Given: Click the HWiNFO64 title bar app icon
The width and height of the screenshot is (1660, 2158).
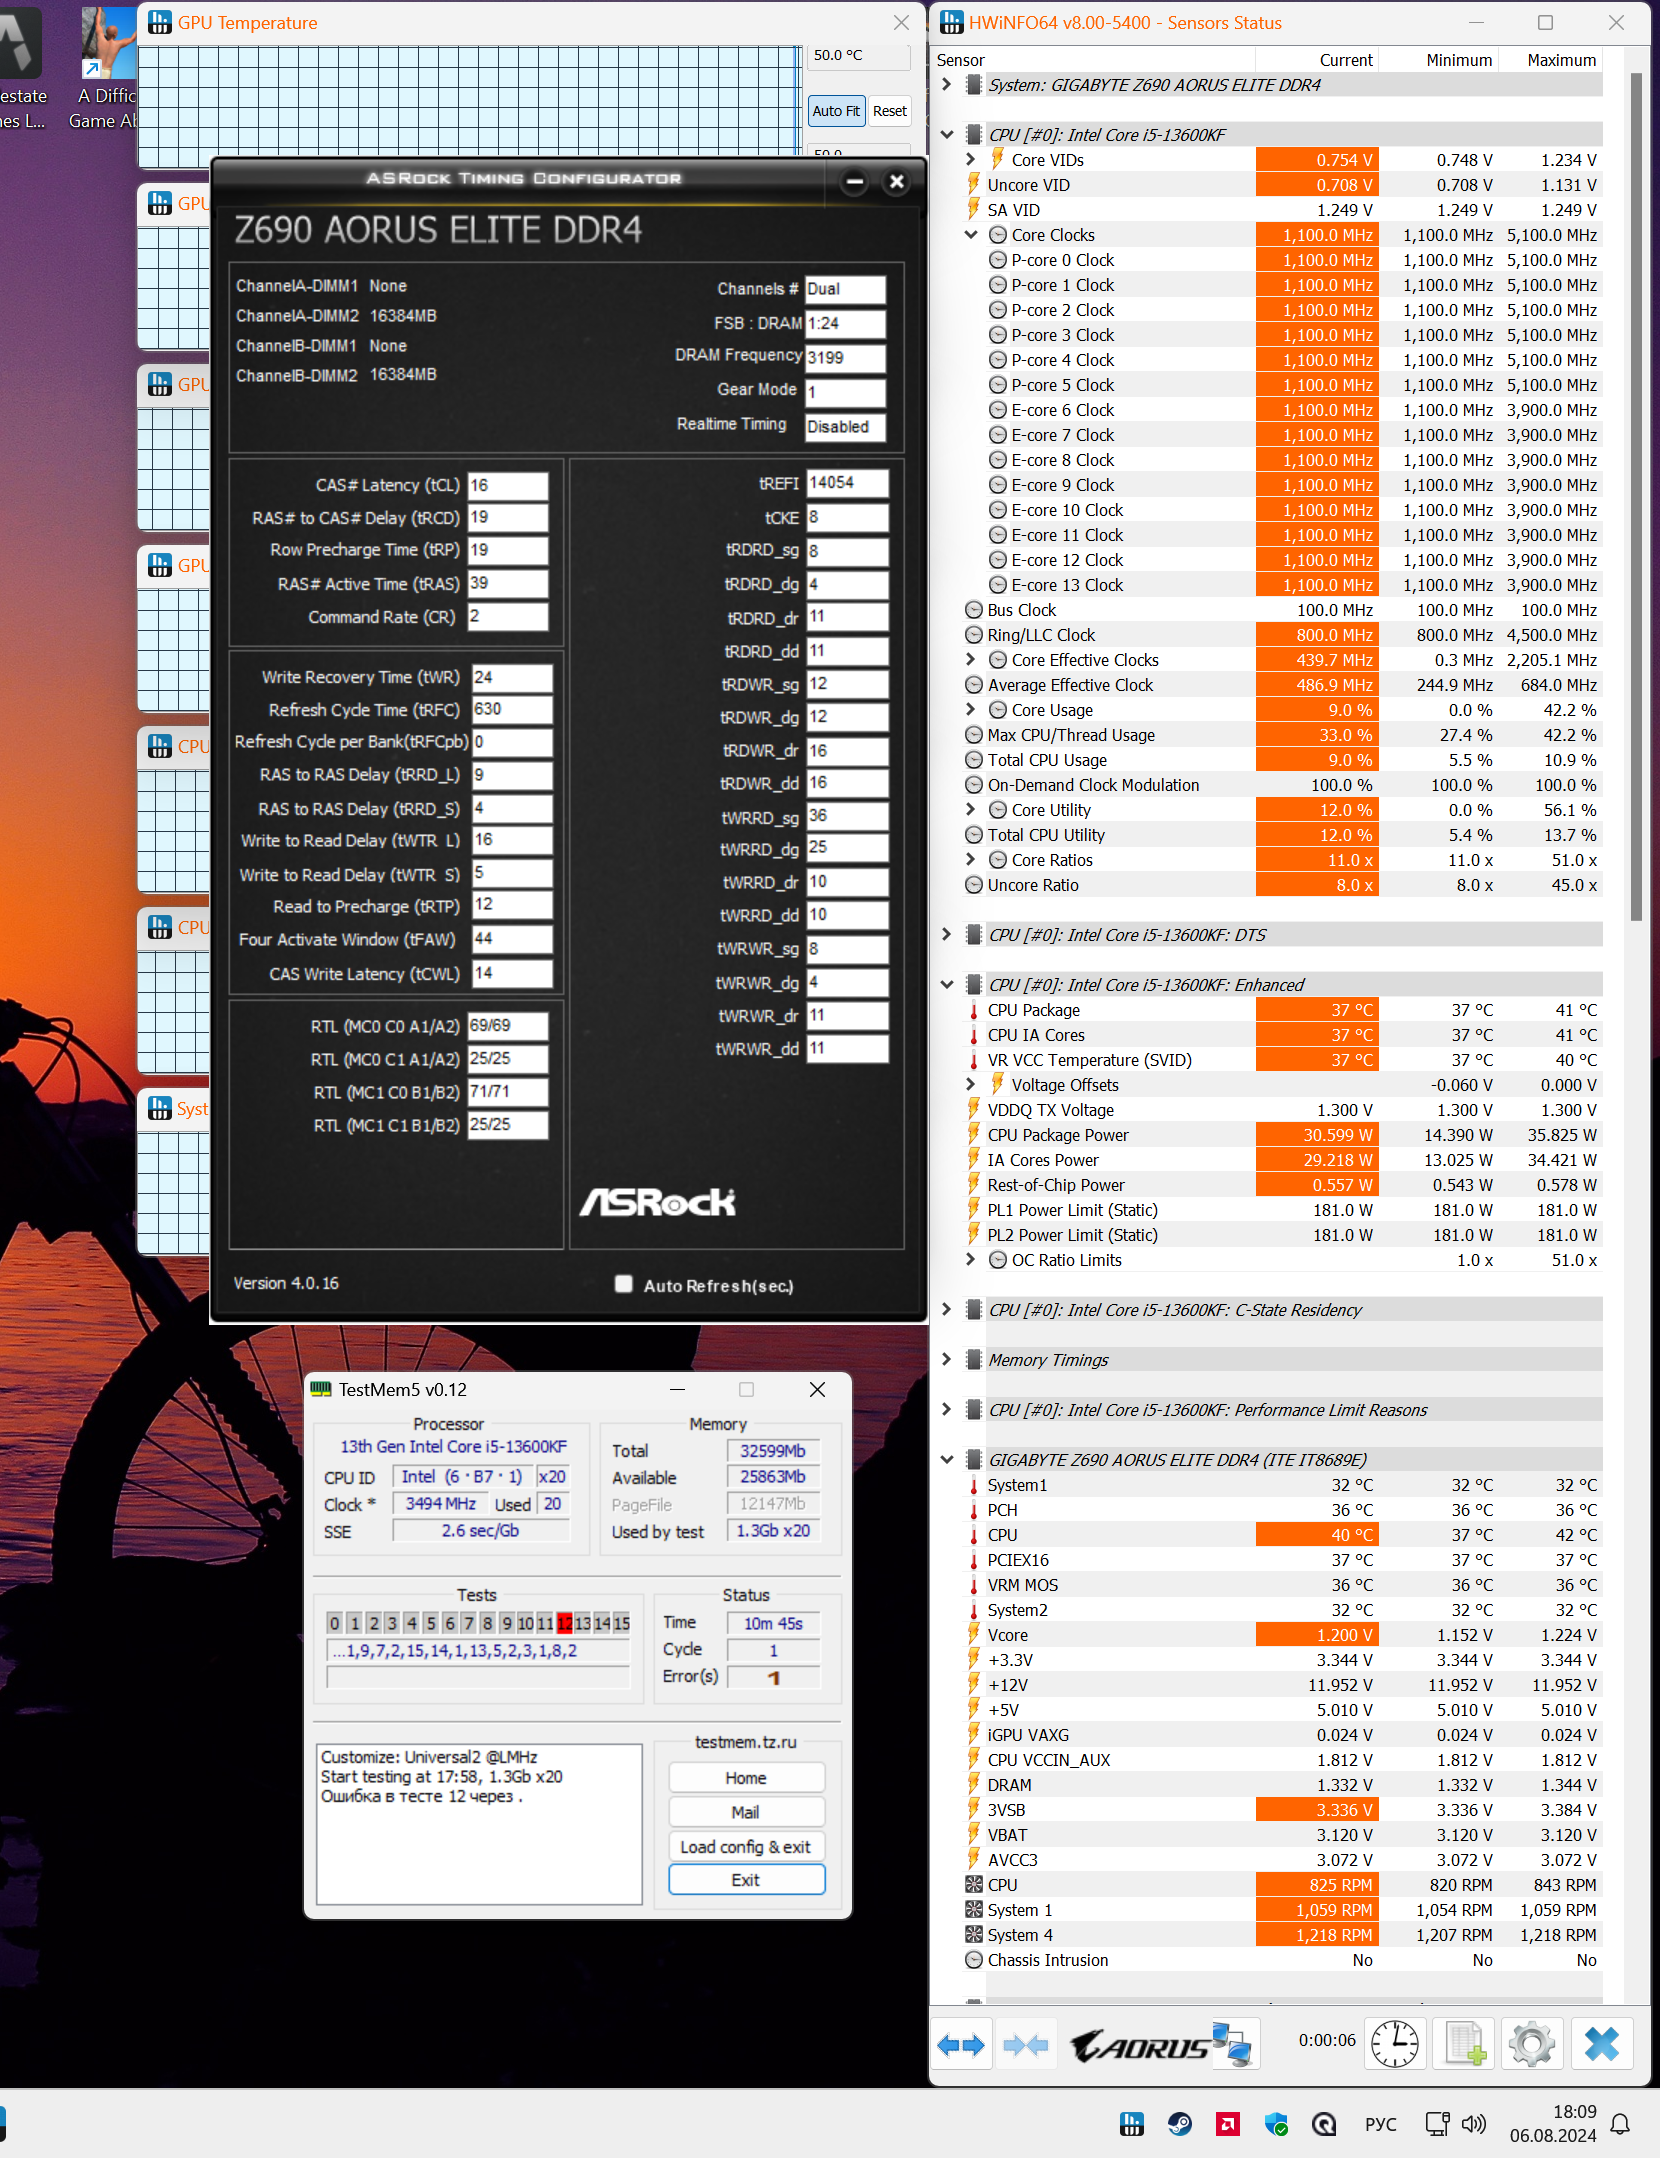Looking at the screenshot, I should pyautogui.click(x=952, y=22).
